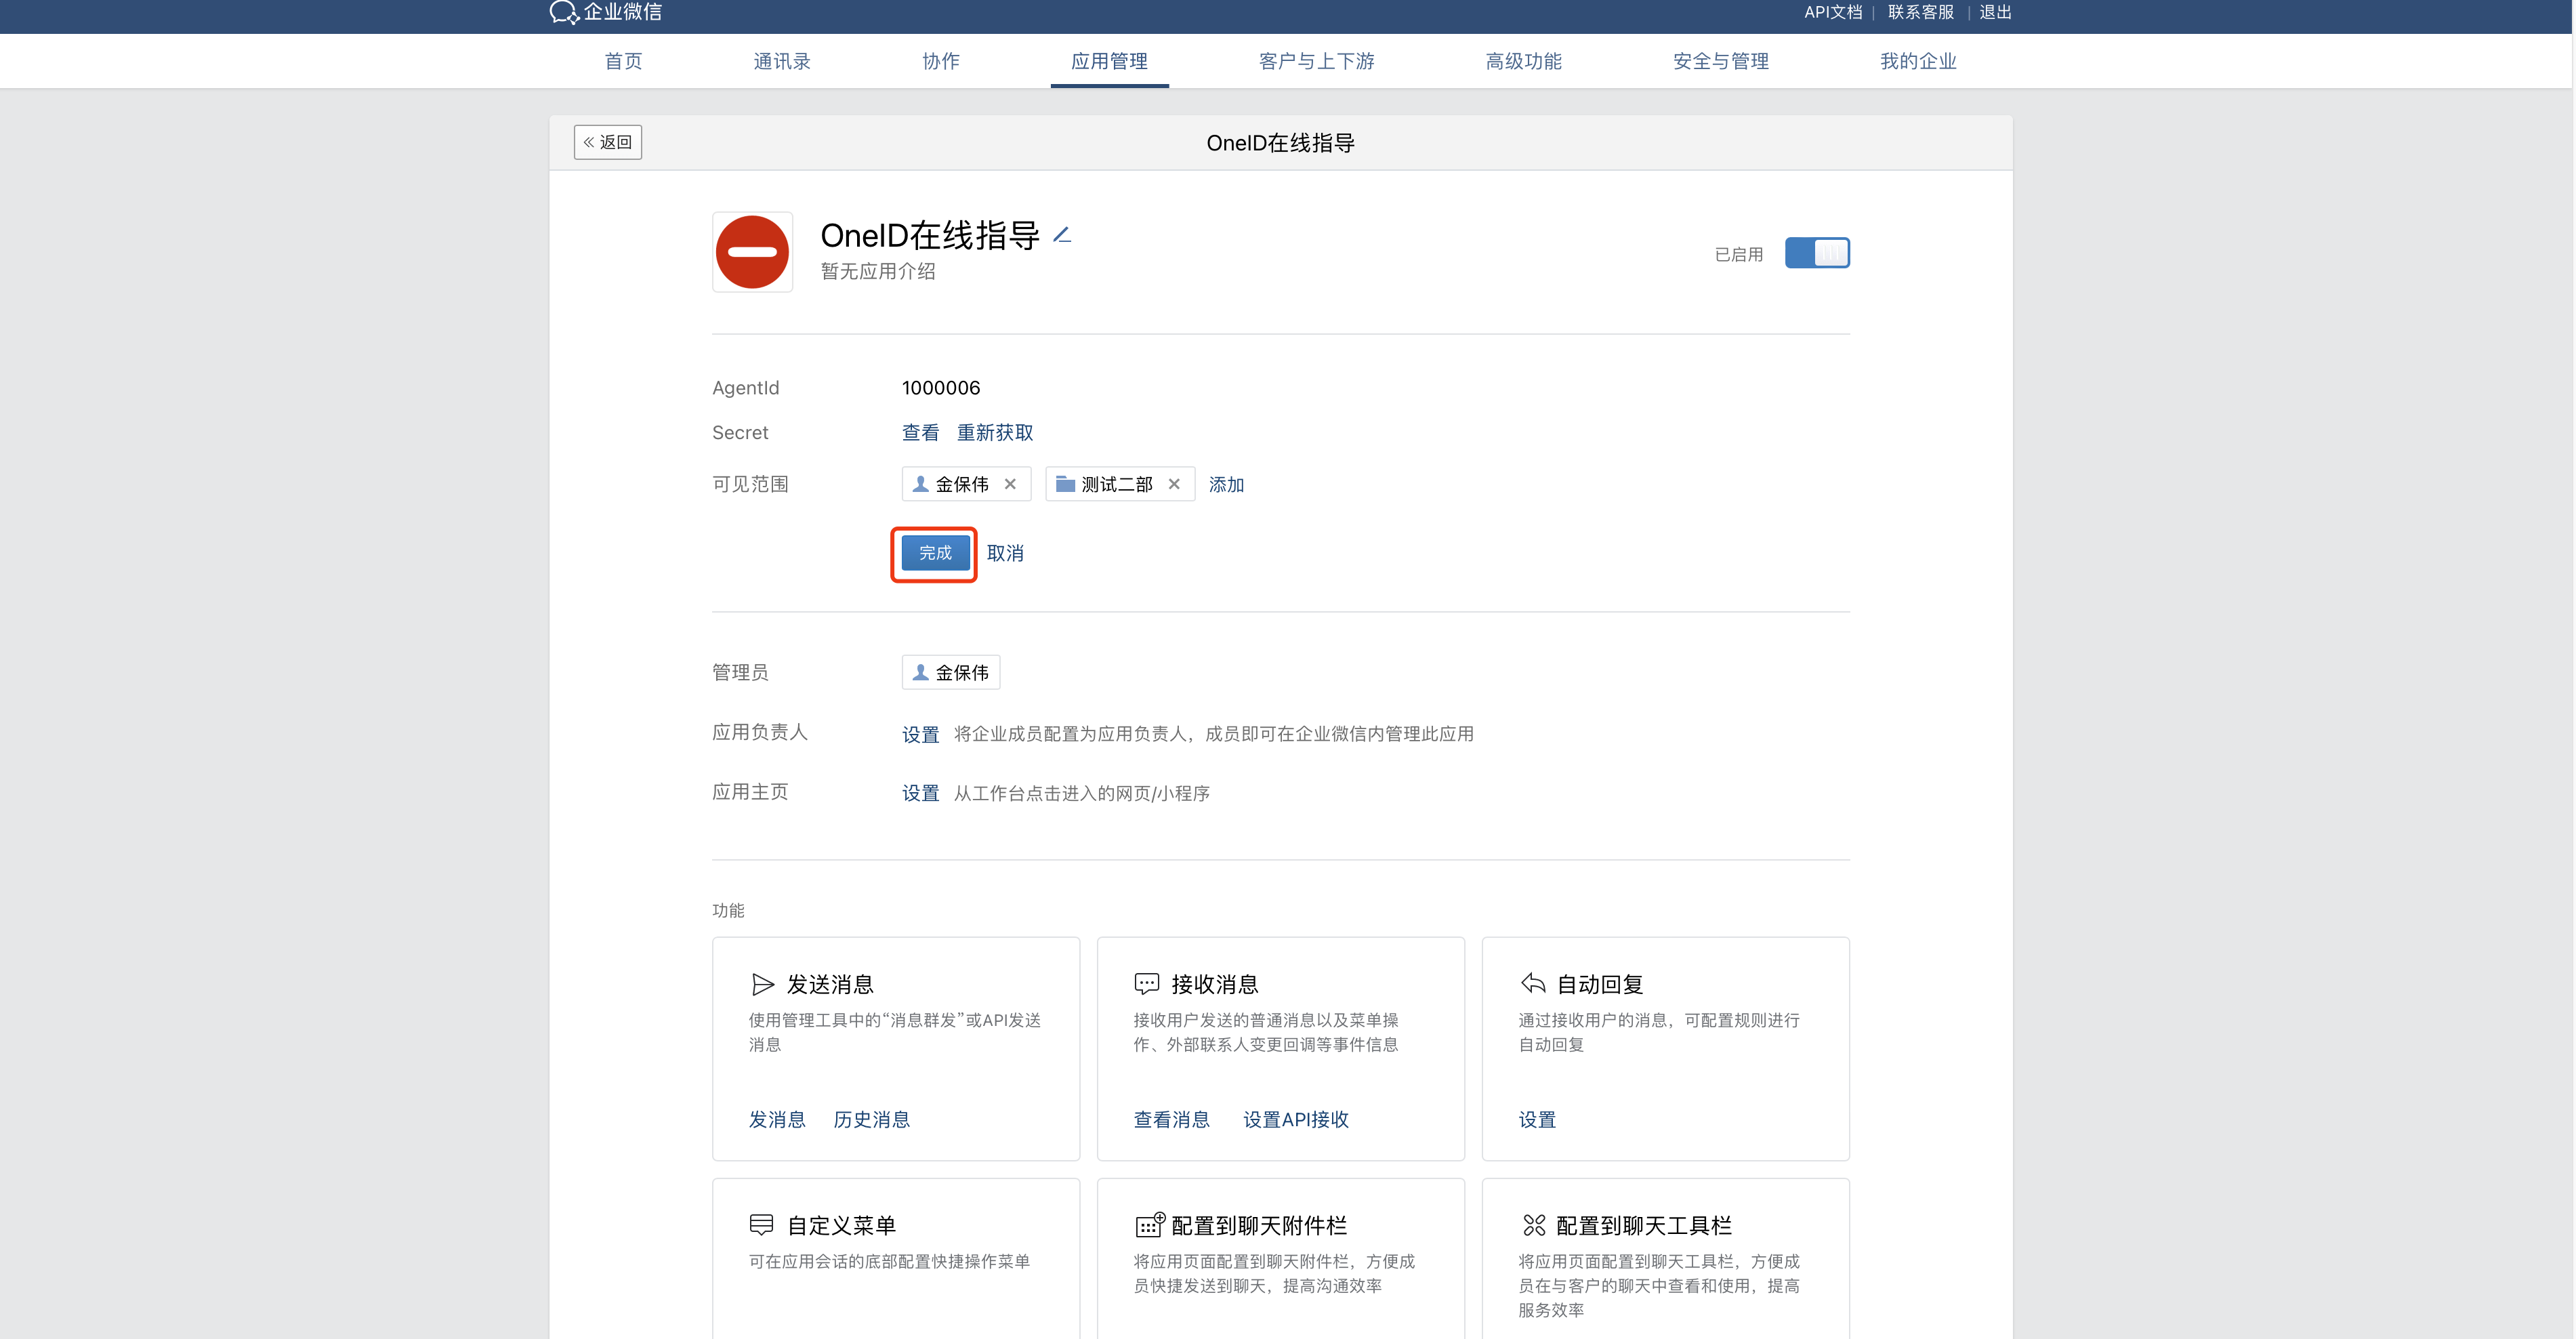
Task: Click the 自定义菜单 menu icon
Action: coord(761,1225)
